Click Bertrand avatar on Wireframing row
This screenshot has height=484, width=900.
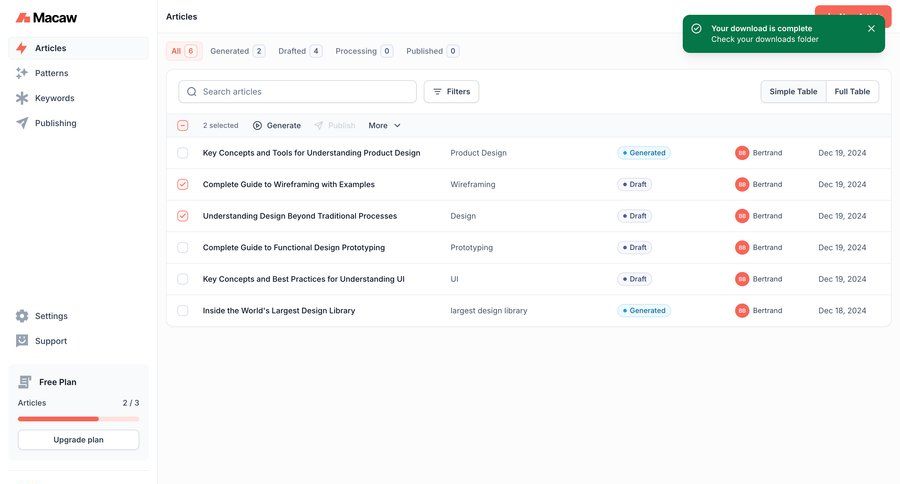click(x=742, y=184)
